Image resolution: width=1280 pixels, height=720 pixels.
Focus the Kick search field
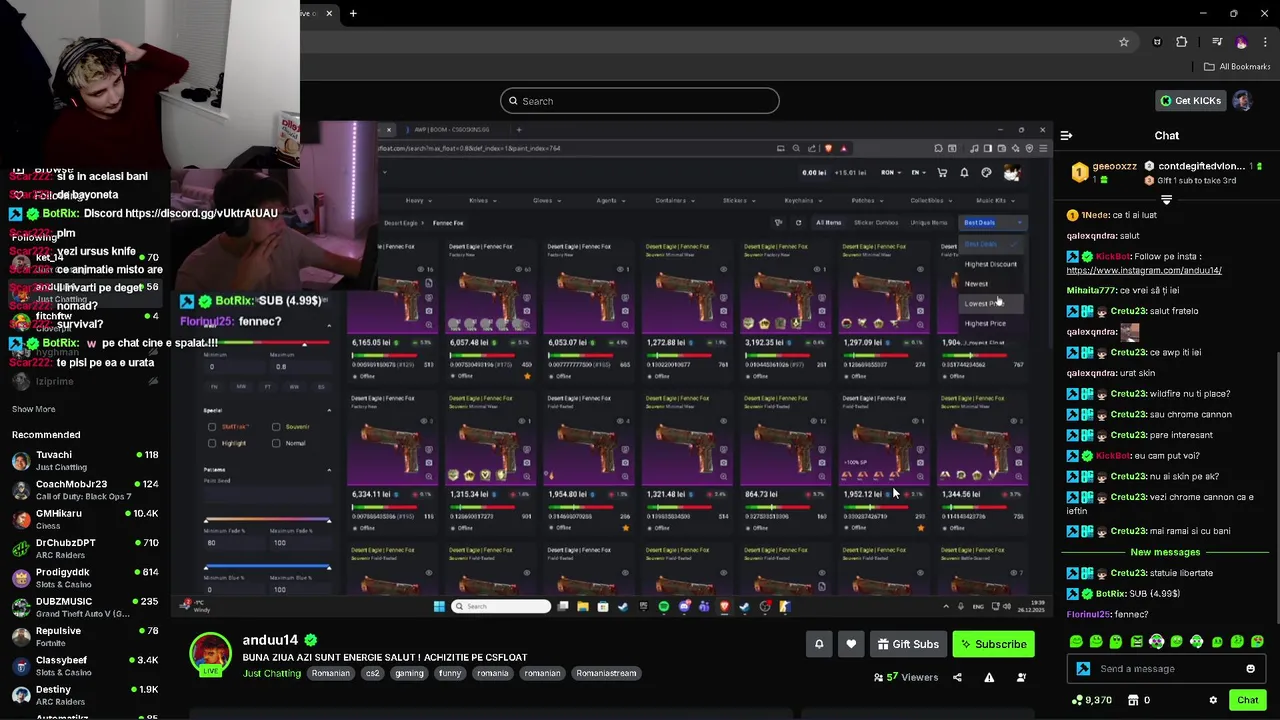[639, 101]
